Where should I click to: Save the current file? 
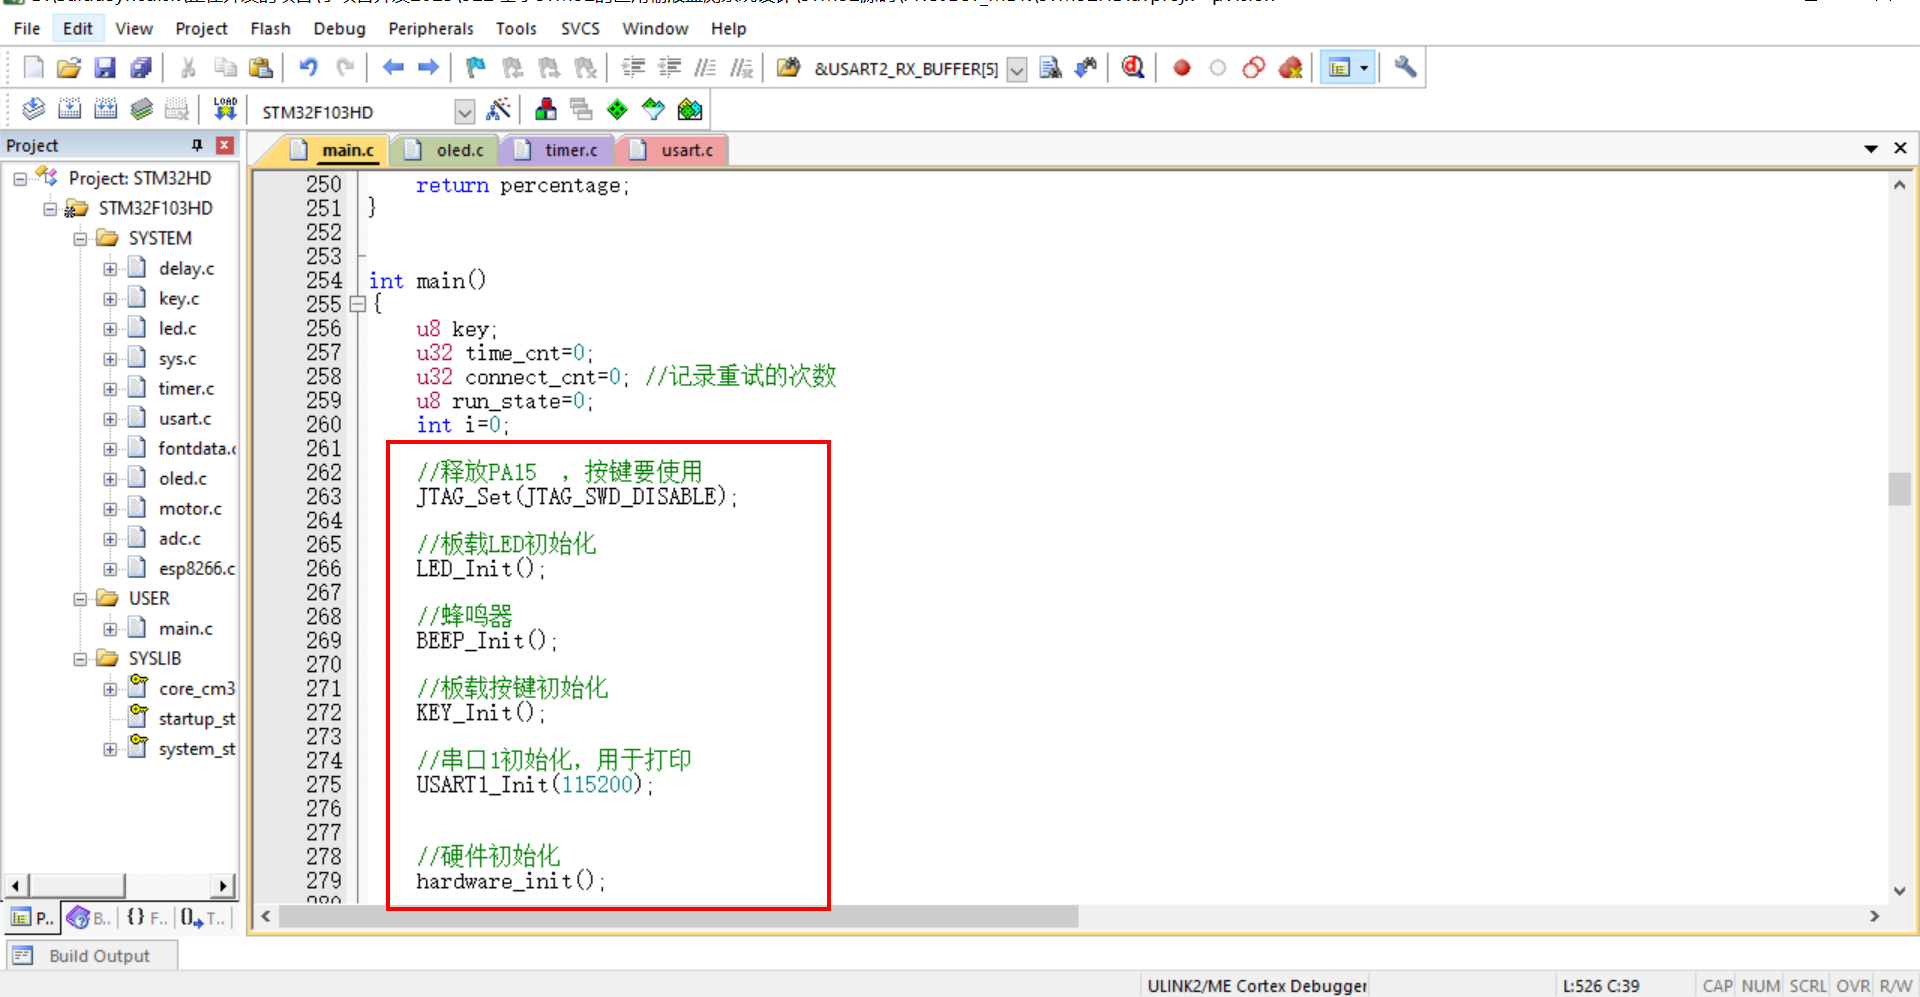[105, 68]
